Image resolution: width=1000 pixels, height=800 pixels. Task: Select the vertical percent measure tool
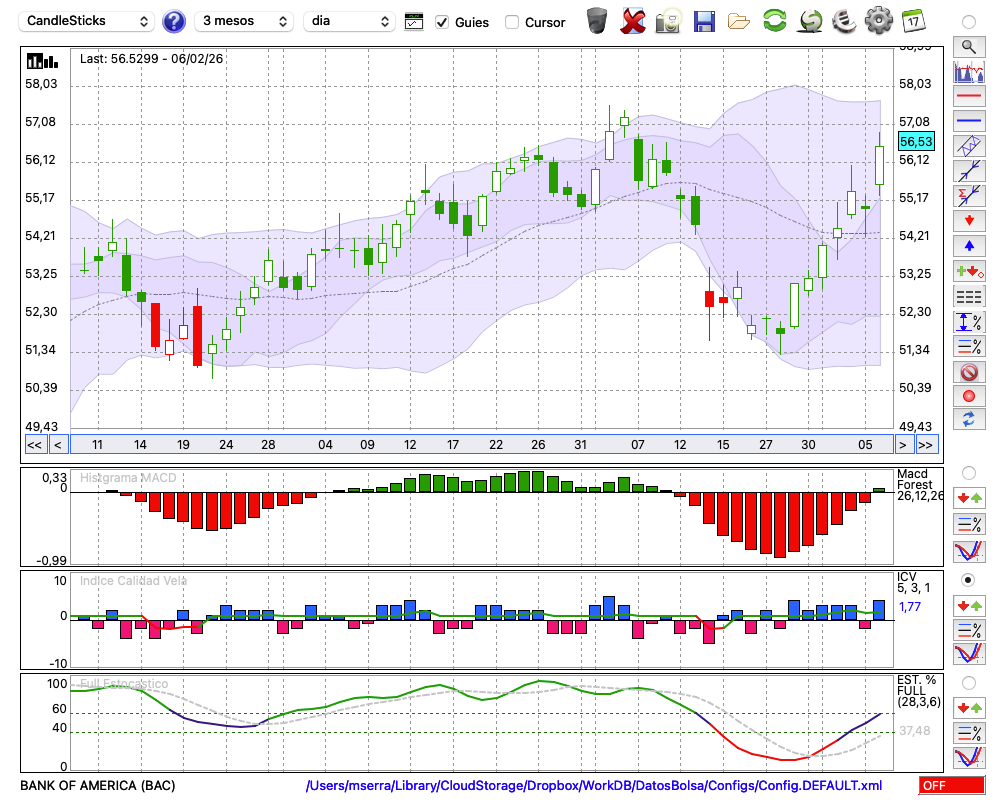coord(969,321)
